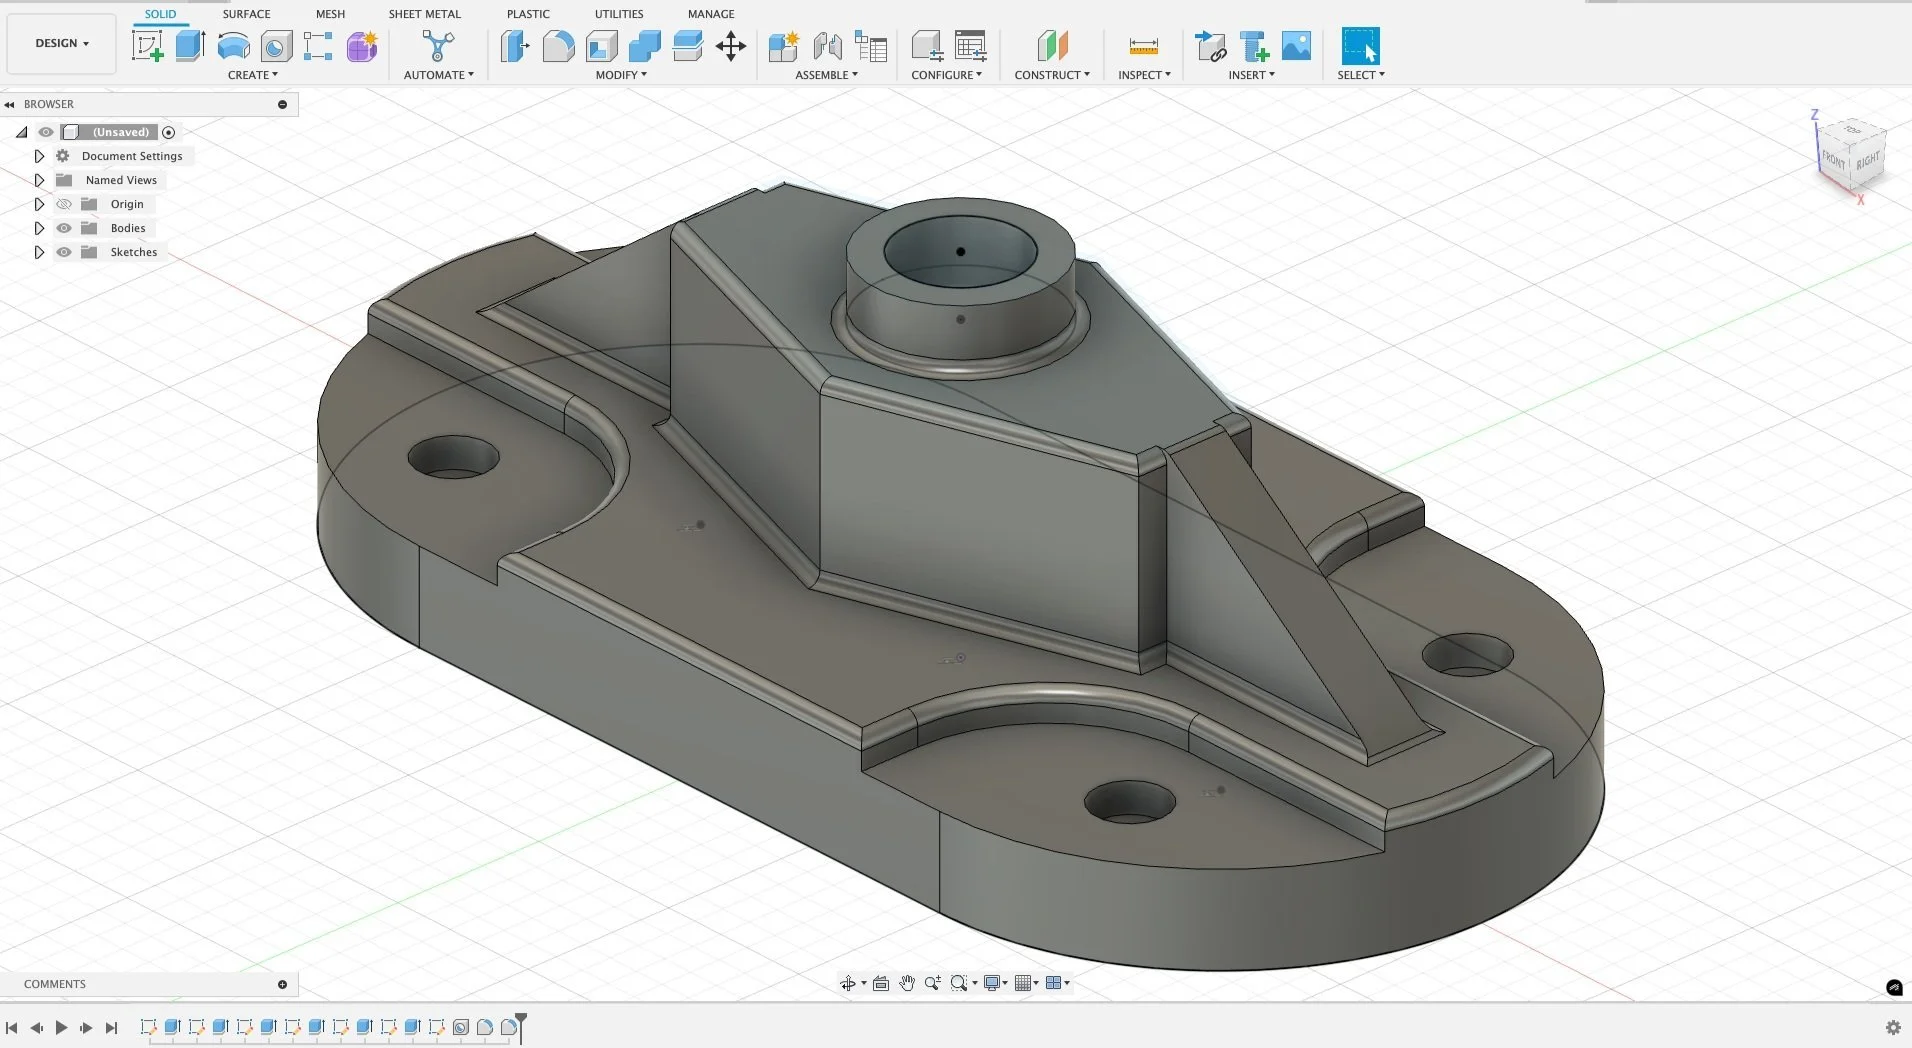
Task: Select the Press Pull tool
Action: pos(515,46)
